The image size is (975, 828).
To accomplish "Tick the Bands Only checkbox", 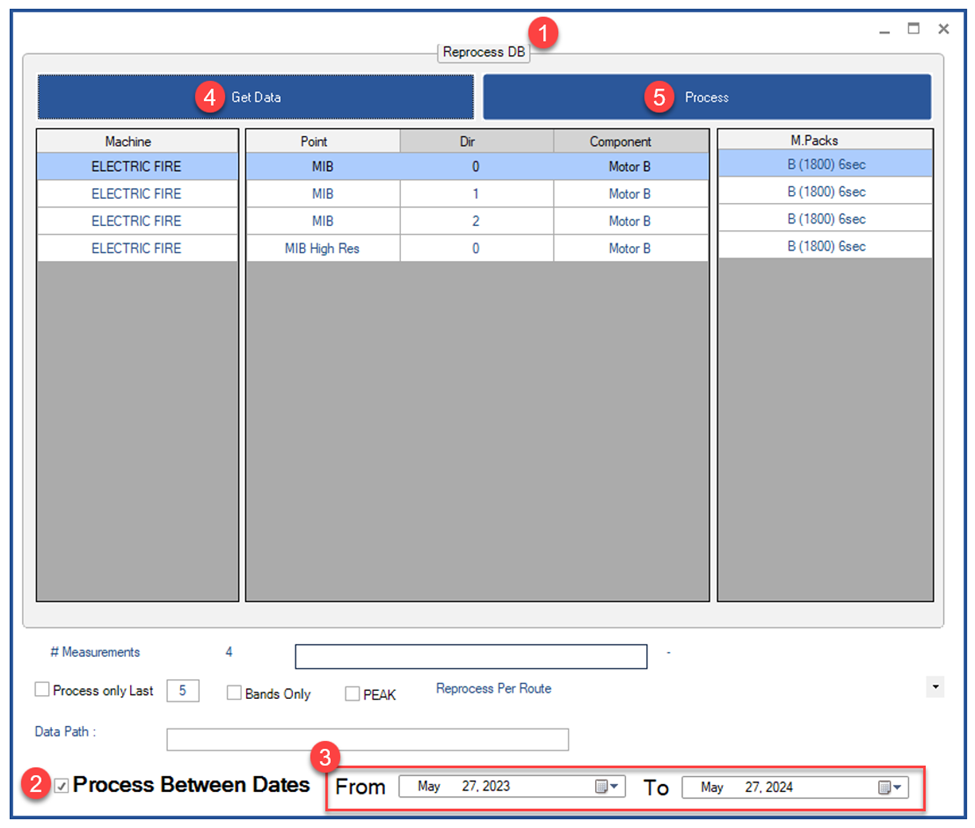I will [234, 692].
